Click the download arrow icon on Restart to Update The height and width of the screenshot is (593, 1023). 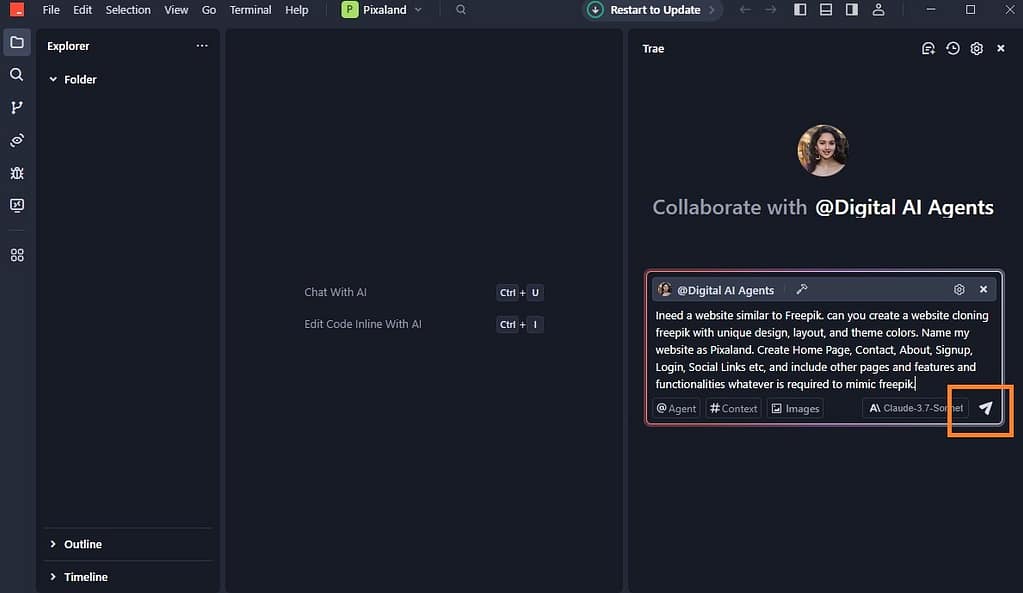click(x=595, y=10)
